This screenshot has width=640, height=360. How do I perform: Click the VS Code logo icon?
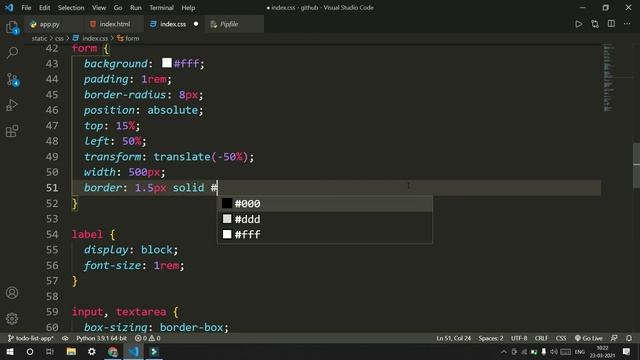[9, 7]
